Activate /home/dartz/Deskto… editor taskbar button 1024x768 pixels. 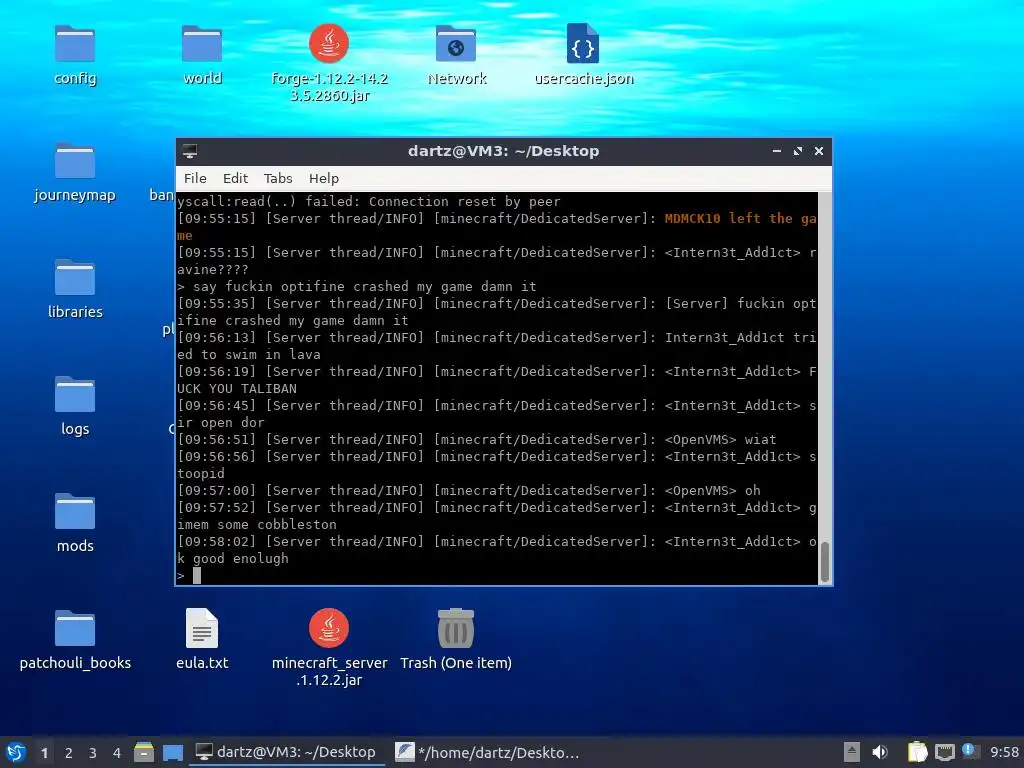488,752
